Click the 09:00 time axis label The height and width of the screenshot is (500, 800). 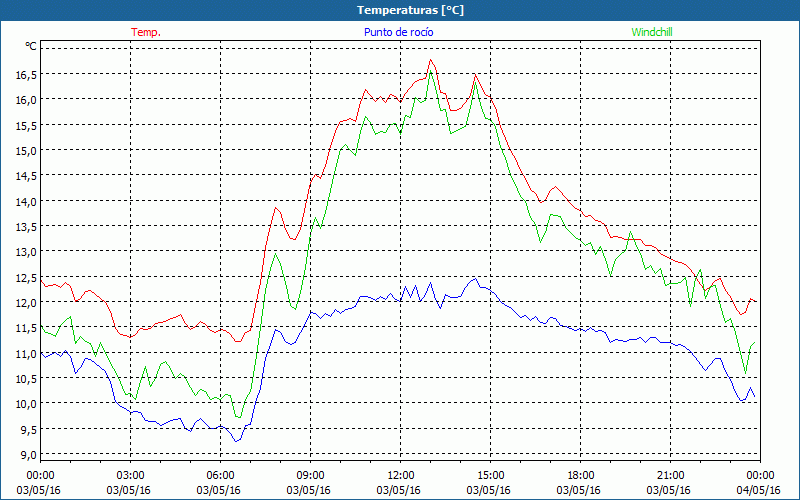pyautogui.click(x=309, y=476)
